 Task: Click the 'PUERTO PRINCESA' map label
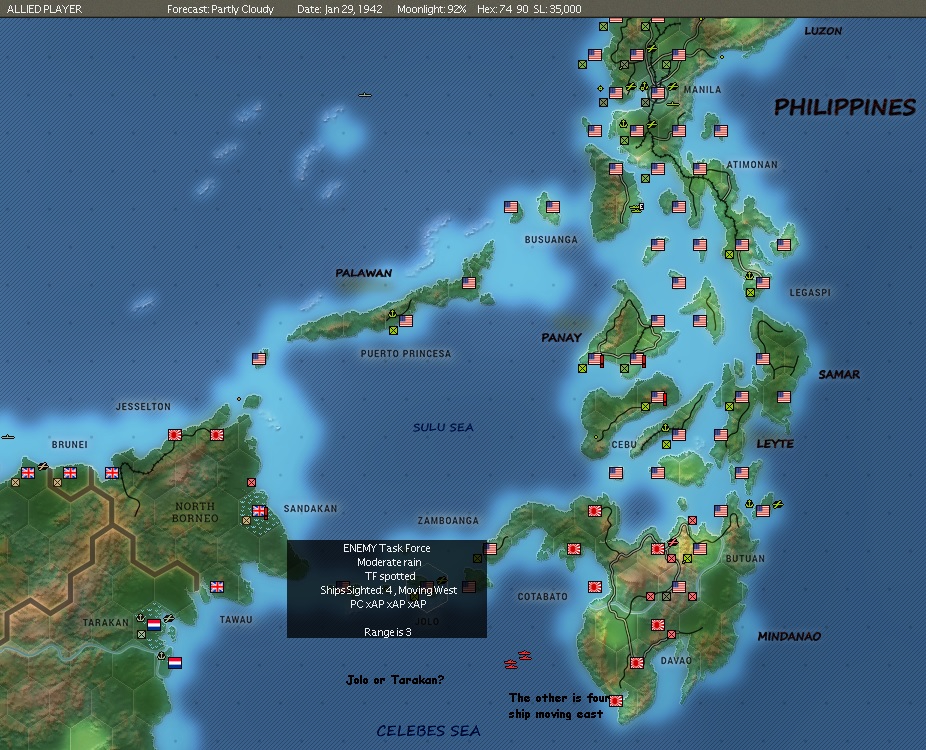pyautogui.click(x=406, y=353)
